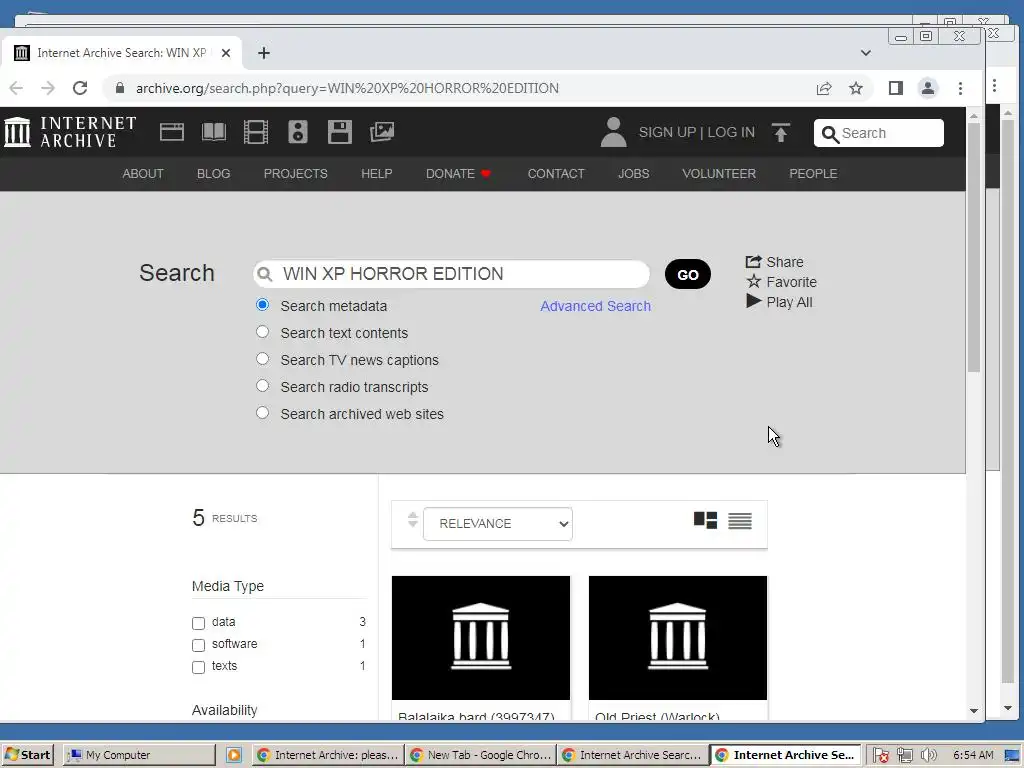Switch to My Computer taskbar window

[140, 755]
